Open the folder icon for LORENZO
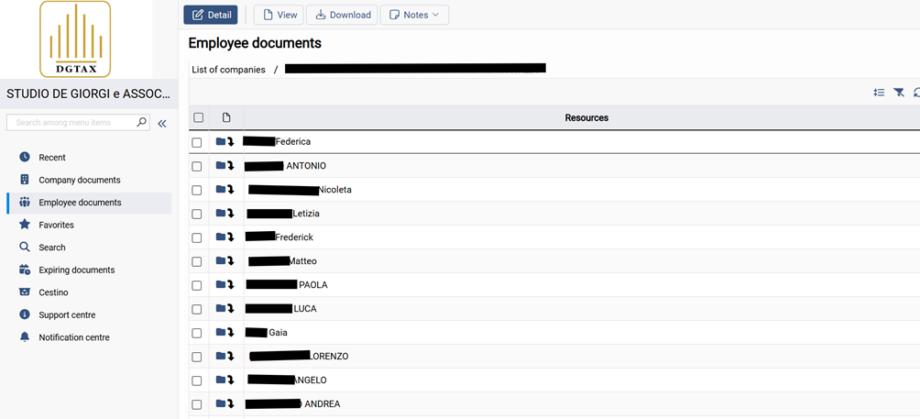 pos(222,356)
